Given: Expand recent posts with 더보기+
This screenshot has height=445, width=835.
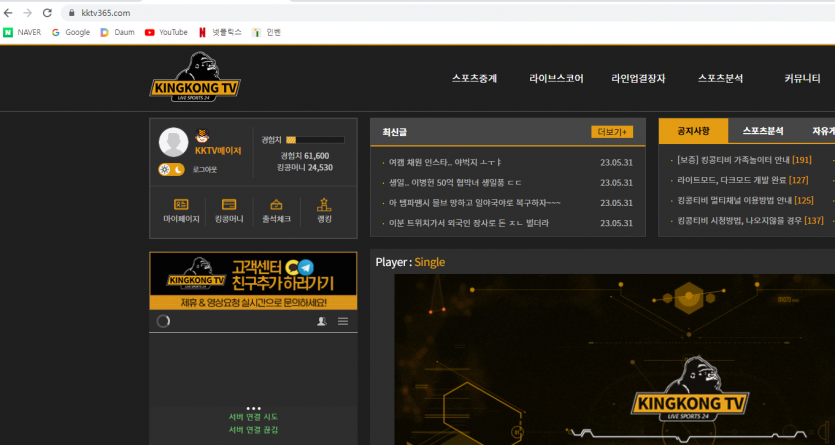Looking at the screenshot, I should 612,132.
